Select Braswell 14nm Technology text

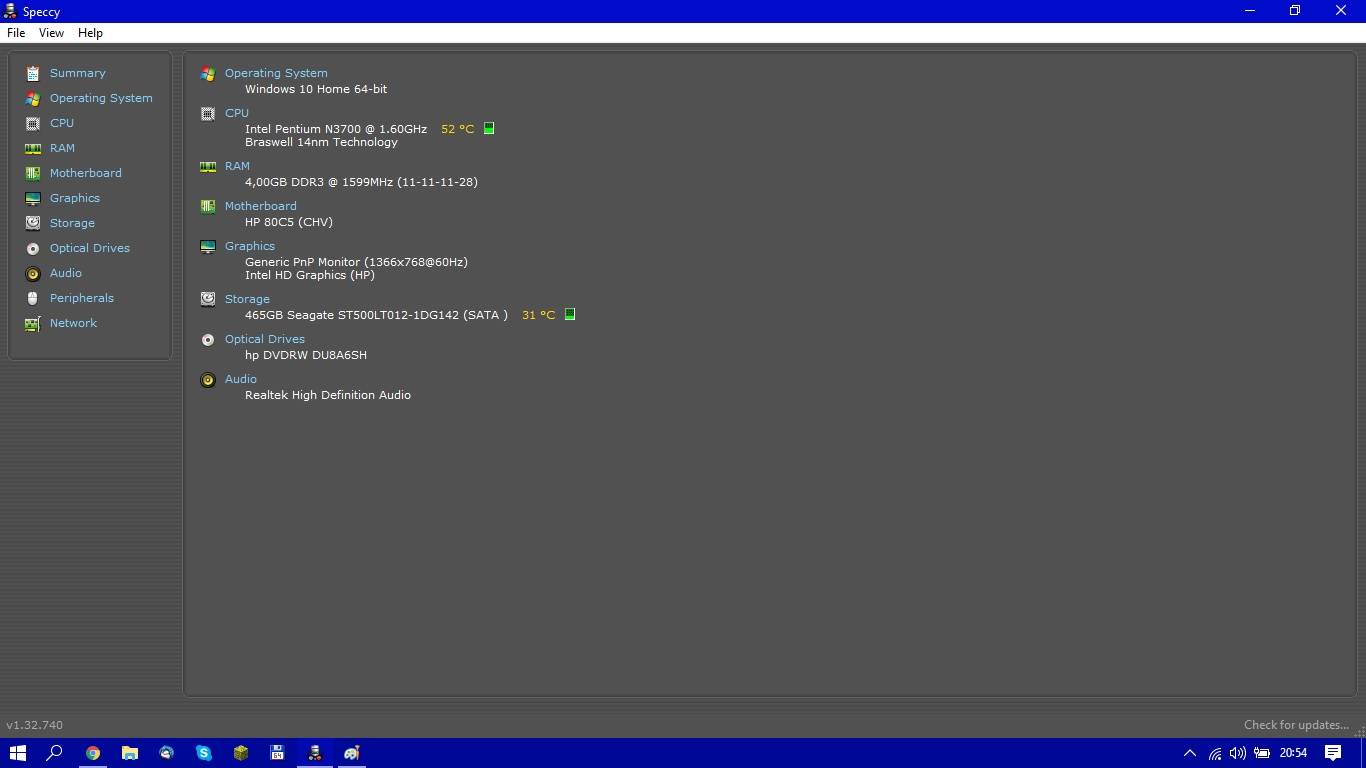[321, 142]
